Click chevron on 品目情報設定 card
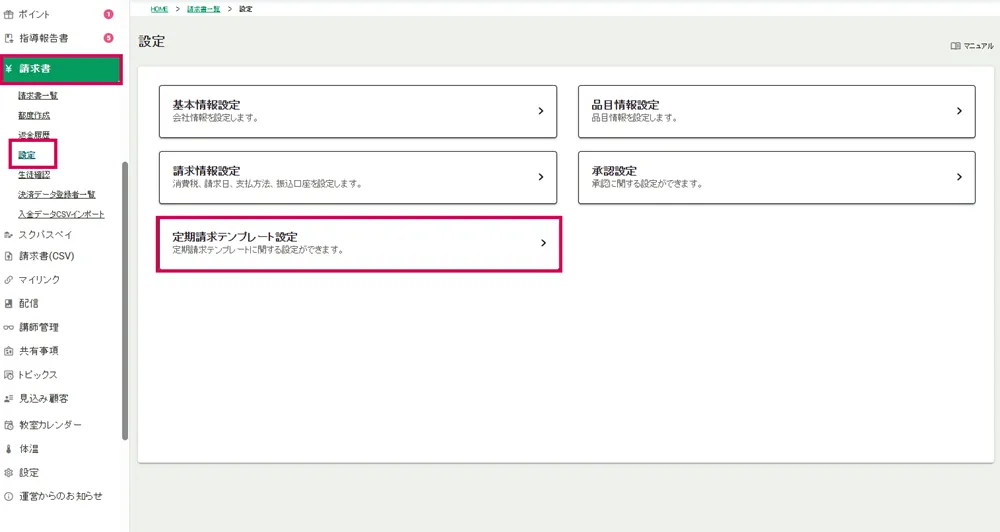Image resolution: width=1000 pixels, height=532 pixels. (958, 111)
